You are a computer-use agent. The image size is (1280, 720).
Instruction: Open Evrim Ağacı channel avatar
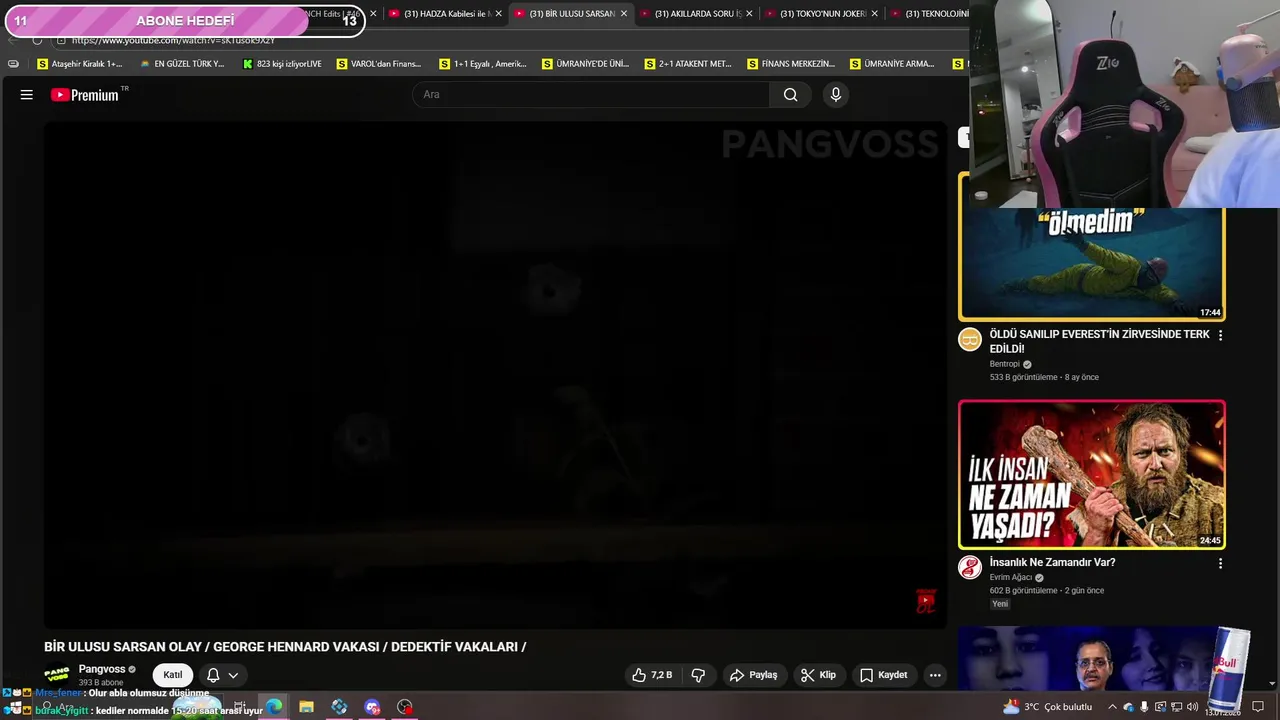[x=970, y=567]
